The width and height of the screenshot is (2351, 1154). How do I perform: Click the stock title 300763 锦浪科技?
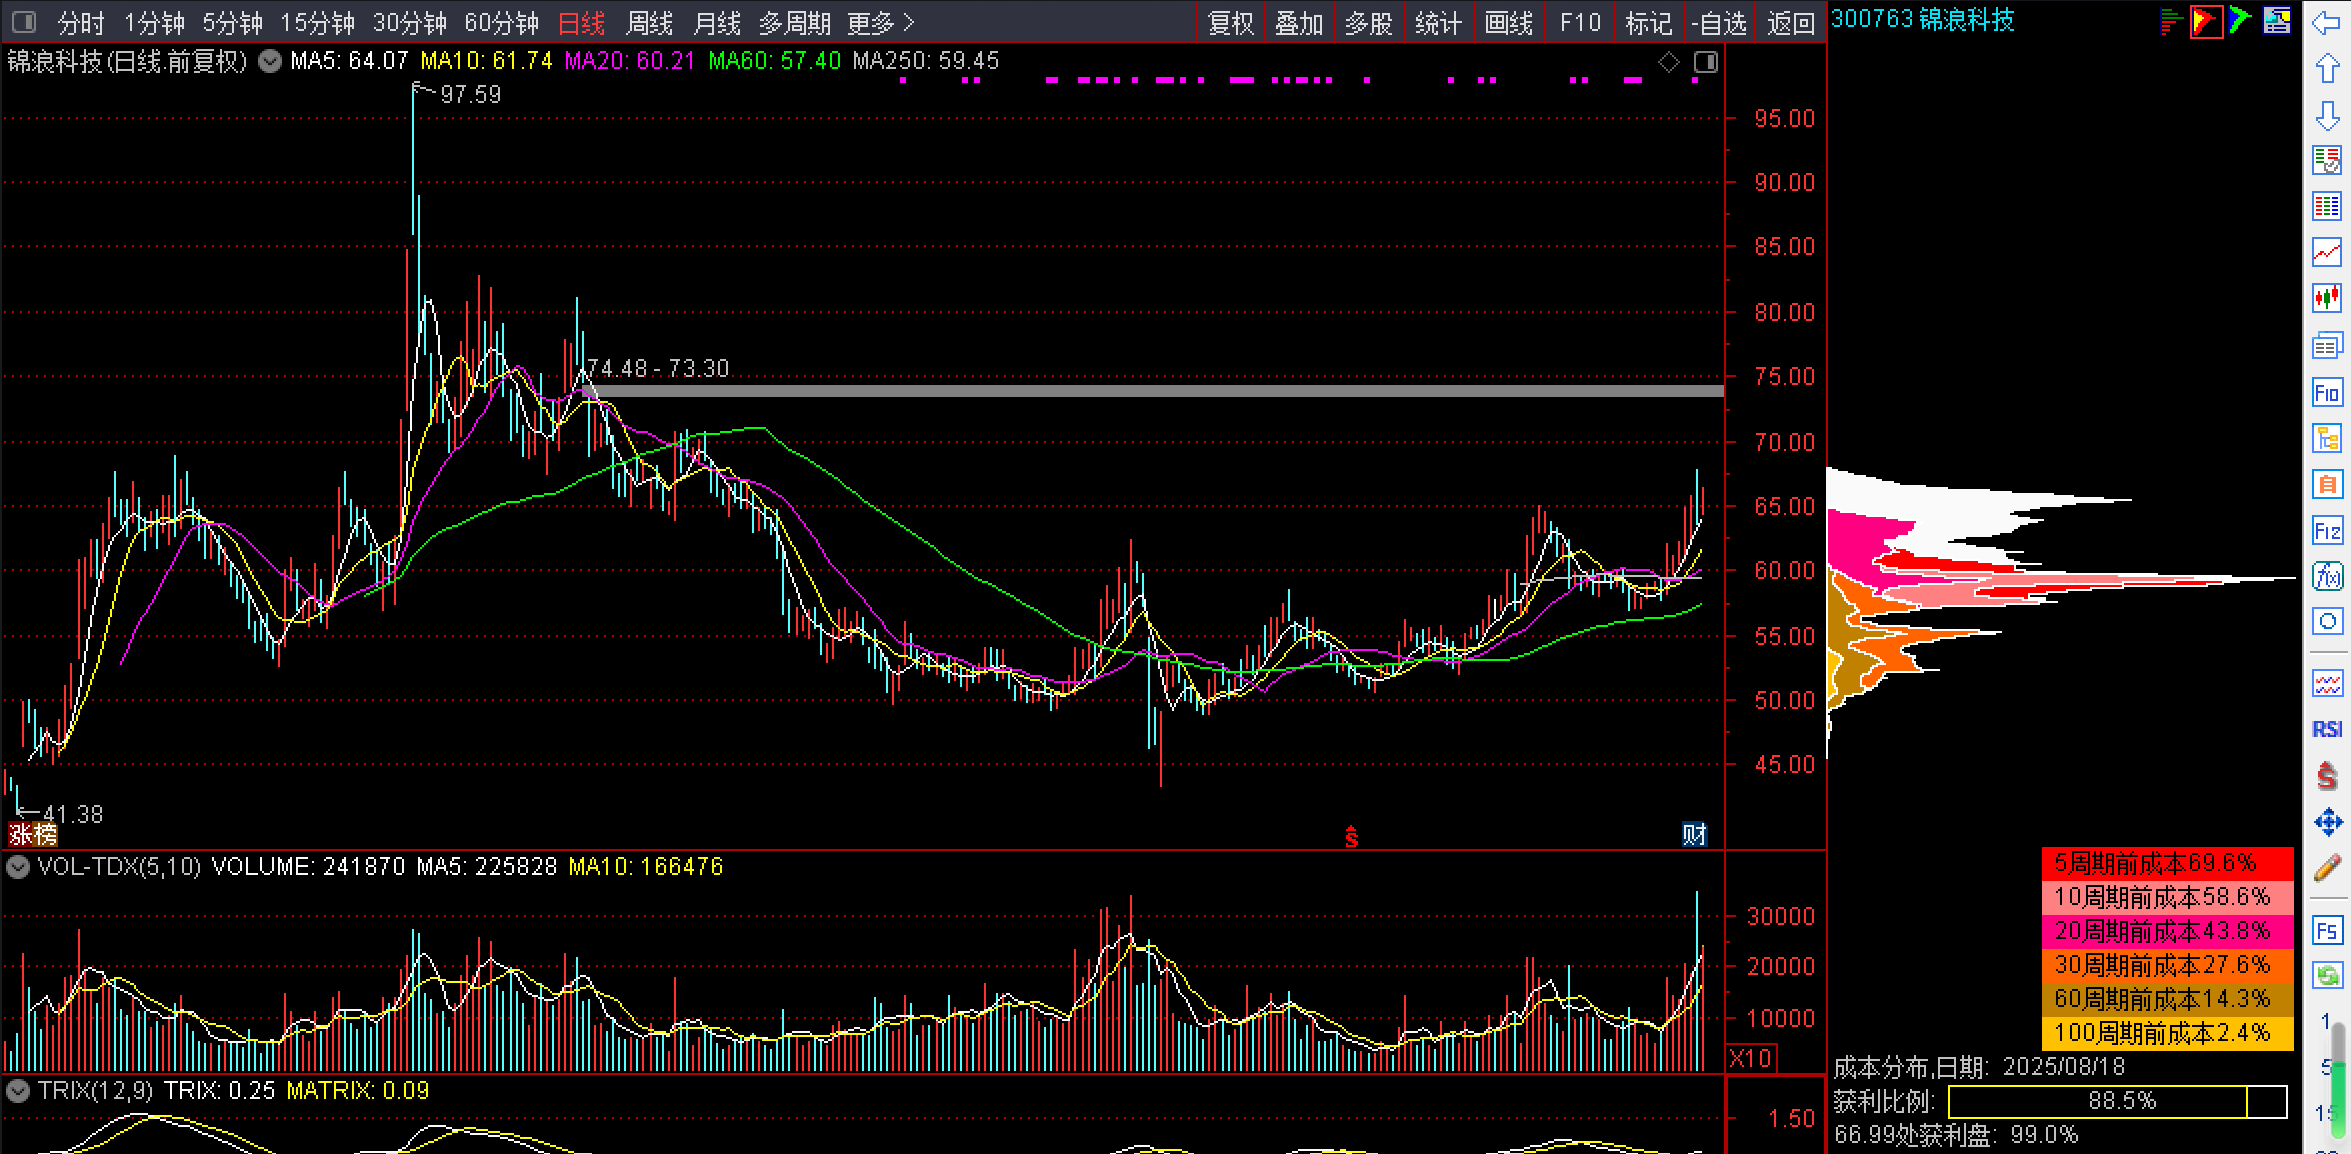(x=1922, y=20)
